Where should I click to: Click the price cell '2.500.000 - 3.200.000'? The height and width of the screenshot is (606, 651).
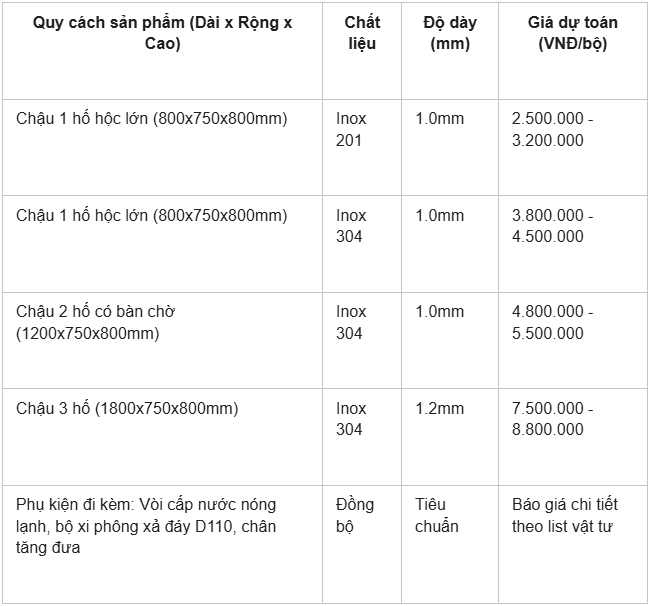click(573, 148)
